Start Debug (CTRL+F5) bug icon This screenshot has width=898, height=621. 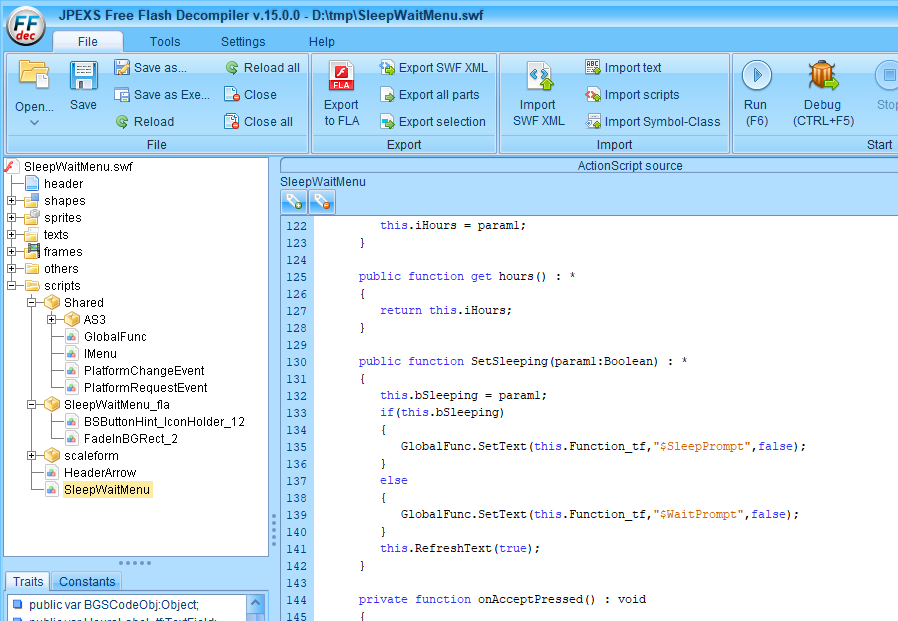(823, 76)
